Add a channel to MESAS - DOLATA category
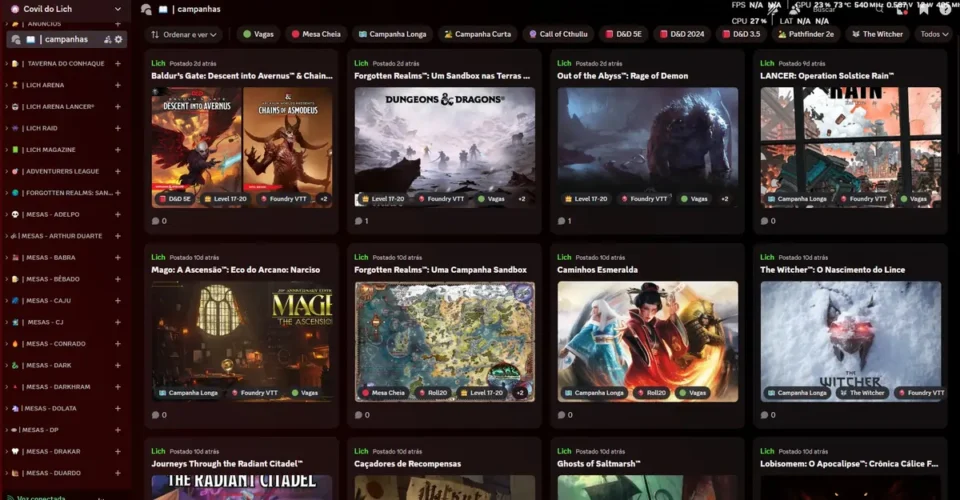Viewport: 960px width, 500px height. (x=118, y=408)
